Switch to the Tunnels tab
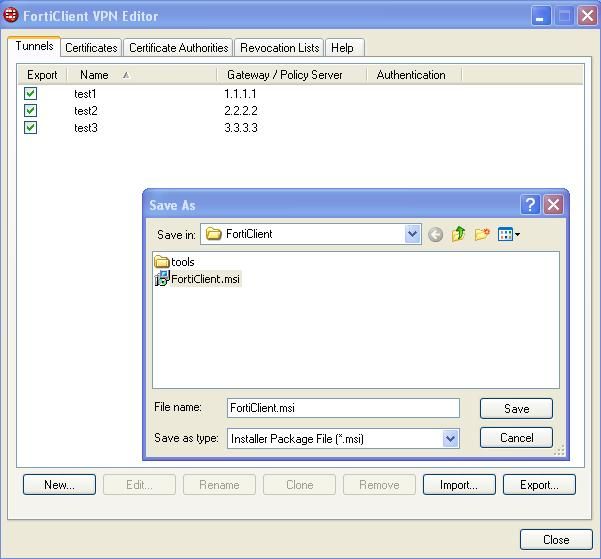The width and height of the screenshot is (601, 559). pos(34,46)
